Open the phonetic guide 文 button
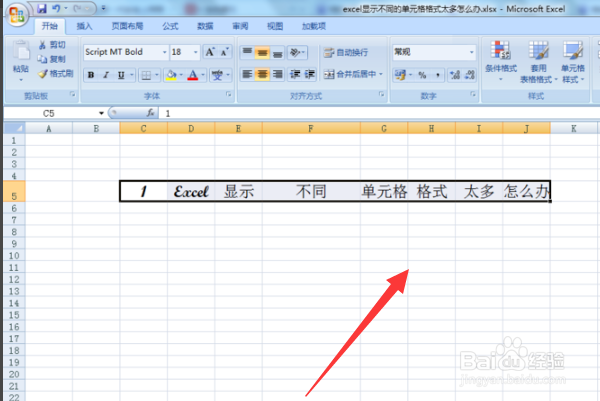The height and width of the screenshot is (401, 600). (217, 75)
